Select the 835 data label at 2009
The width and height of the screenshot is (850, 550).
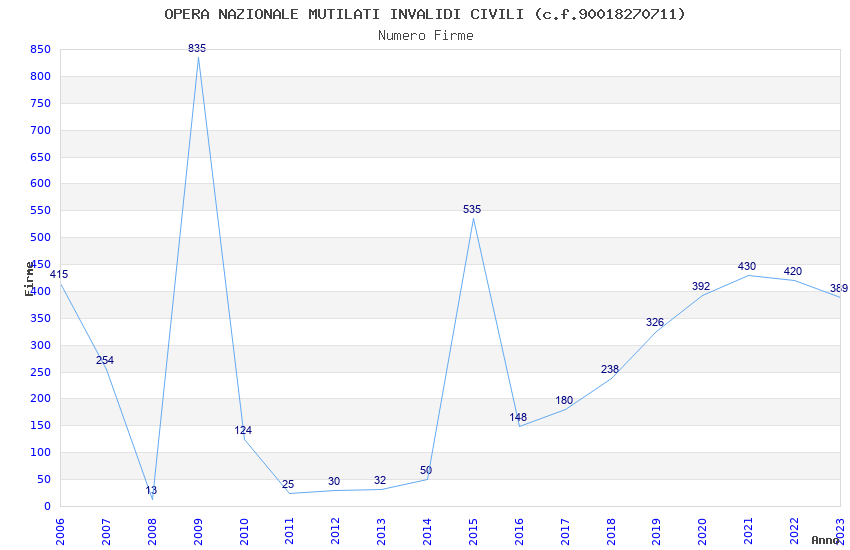click(197, 48)
